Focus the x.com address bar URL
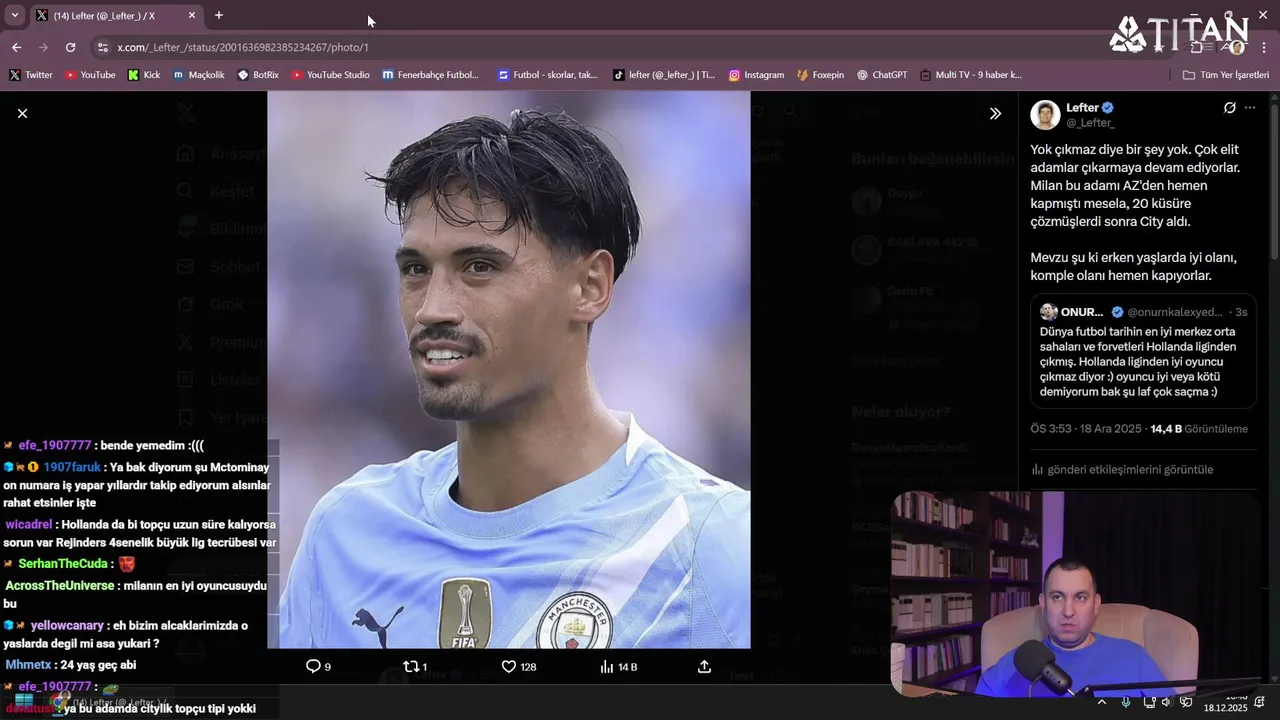 coord(243,47)
